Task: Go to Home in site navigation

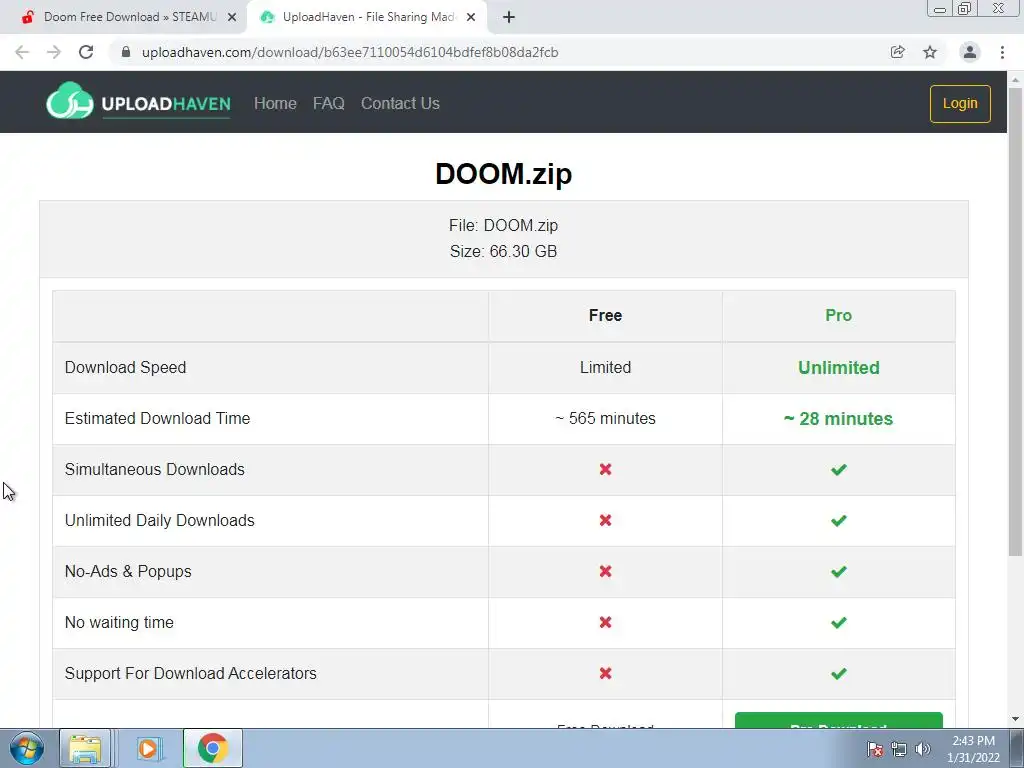Action: click(275, 103)
